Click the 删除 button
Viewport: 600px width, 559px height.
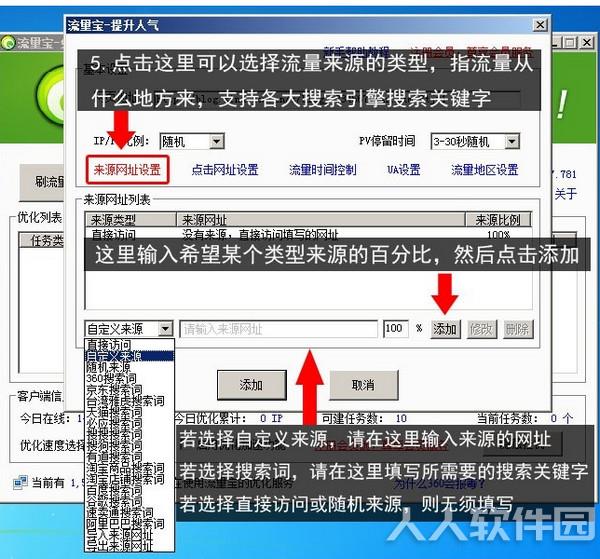pos(518,329)
